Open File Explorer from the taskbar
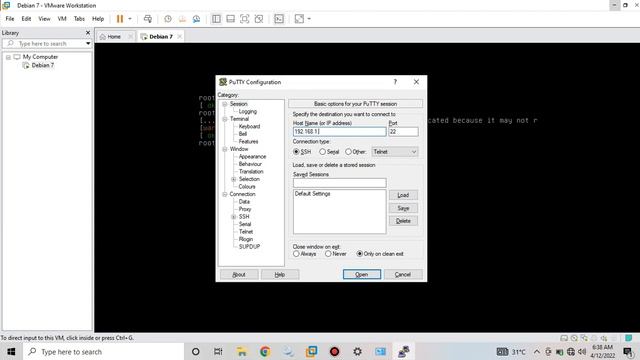Image resolution: width=640 pixels, height=360 pixels. pos(242,351)
